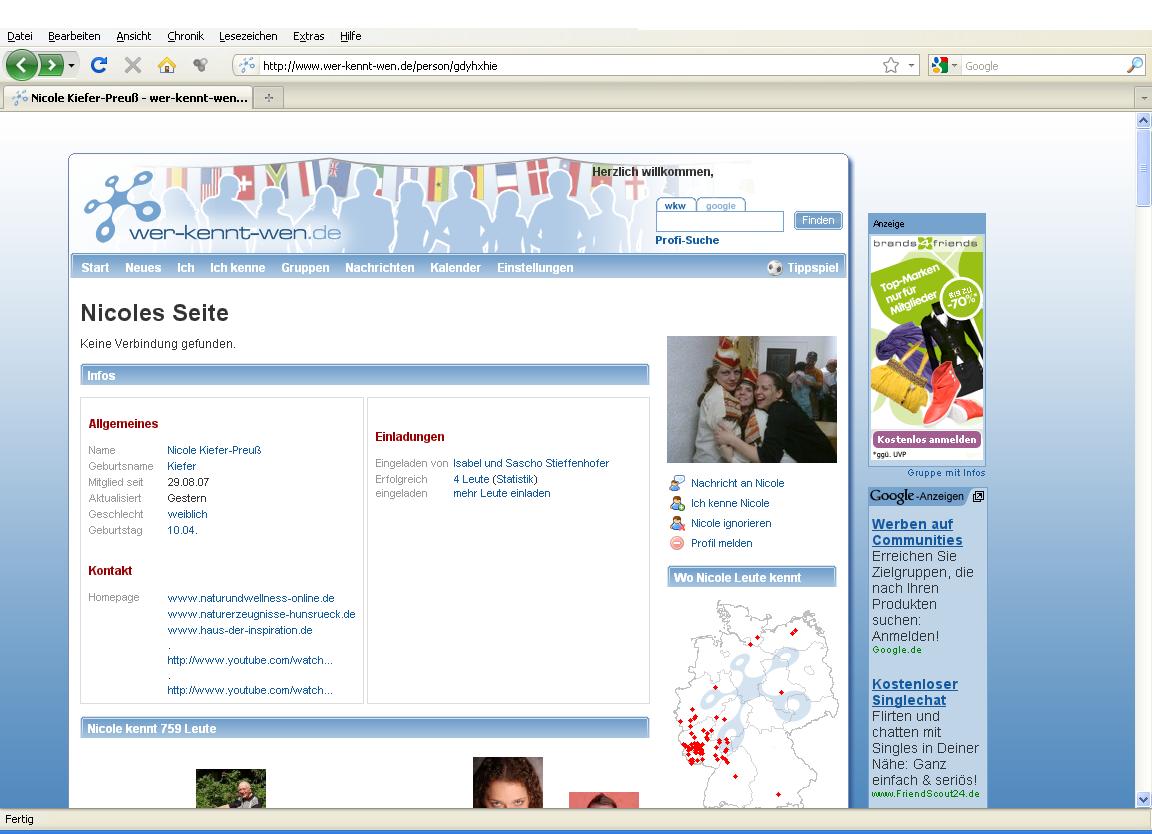Screen dimensions: 1152x834
Task: Click the 'Nachricht an Nicole' message icon
Action: click(x=677, y=484)
